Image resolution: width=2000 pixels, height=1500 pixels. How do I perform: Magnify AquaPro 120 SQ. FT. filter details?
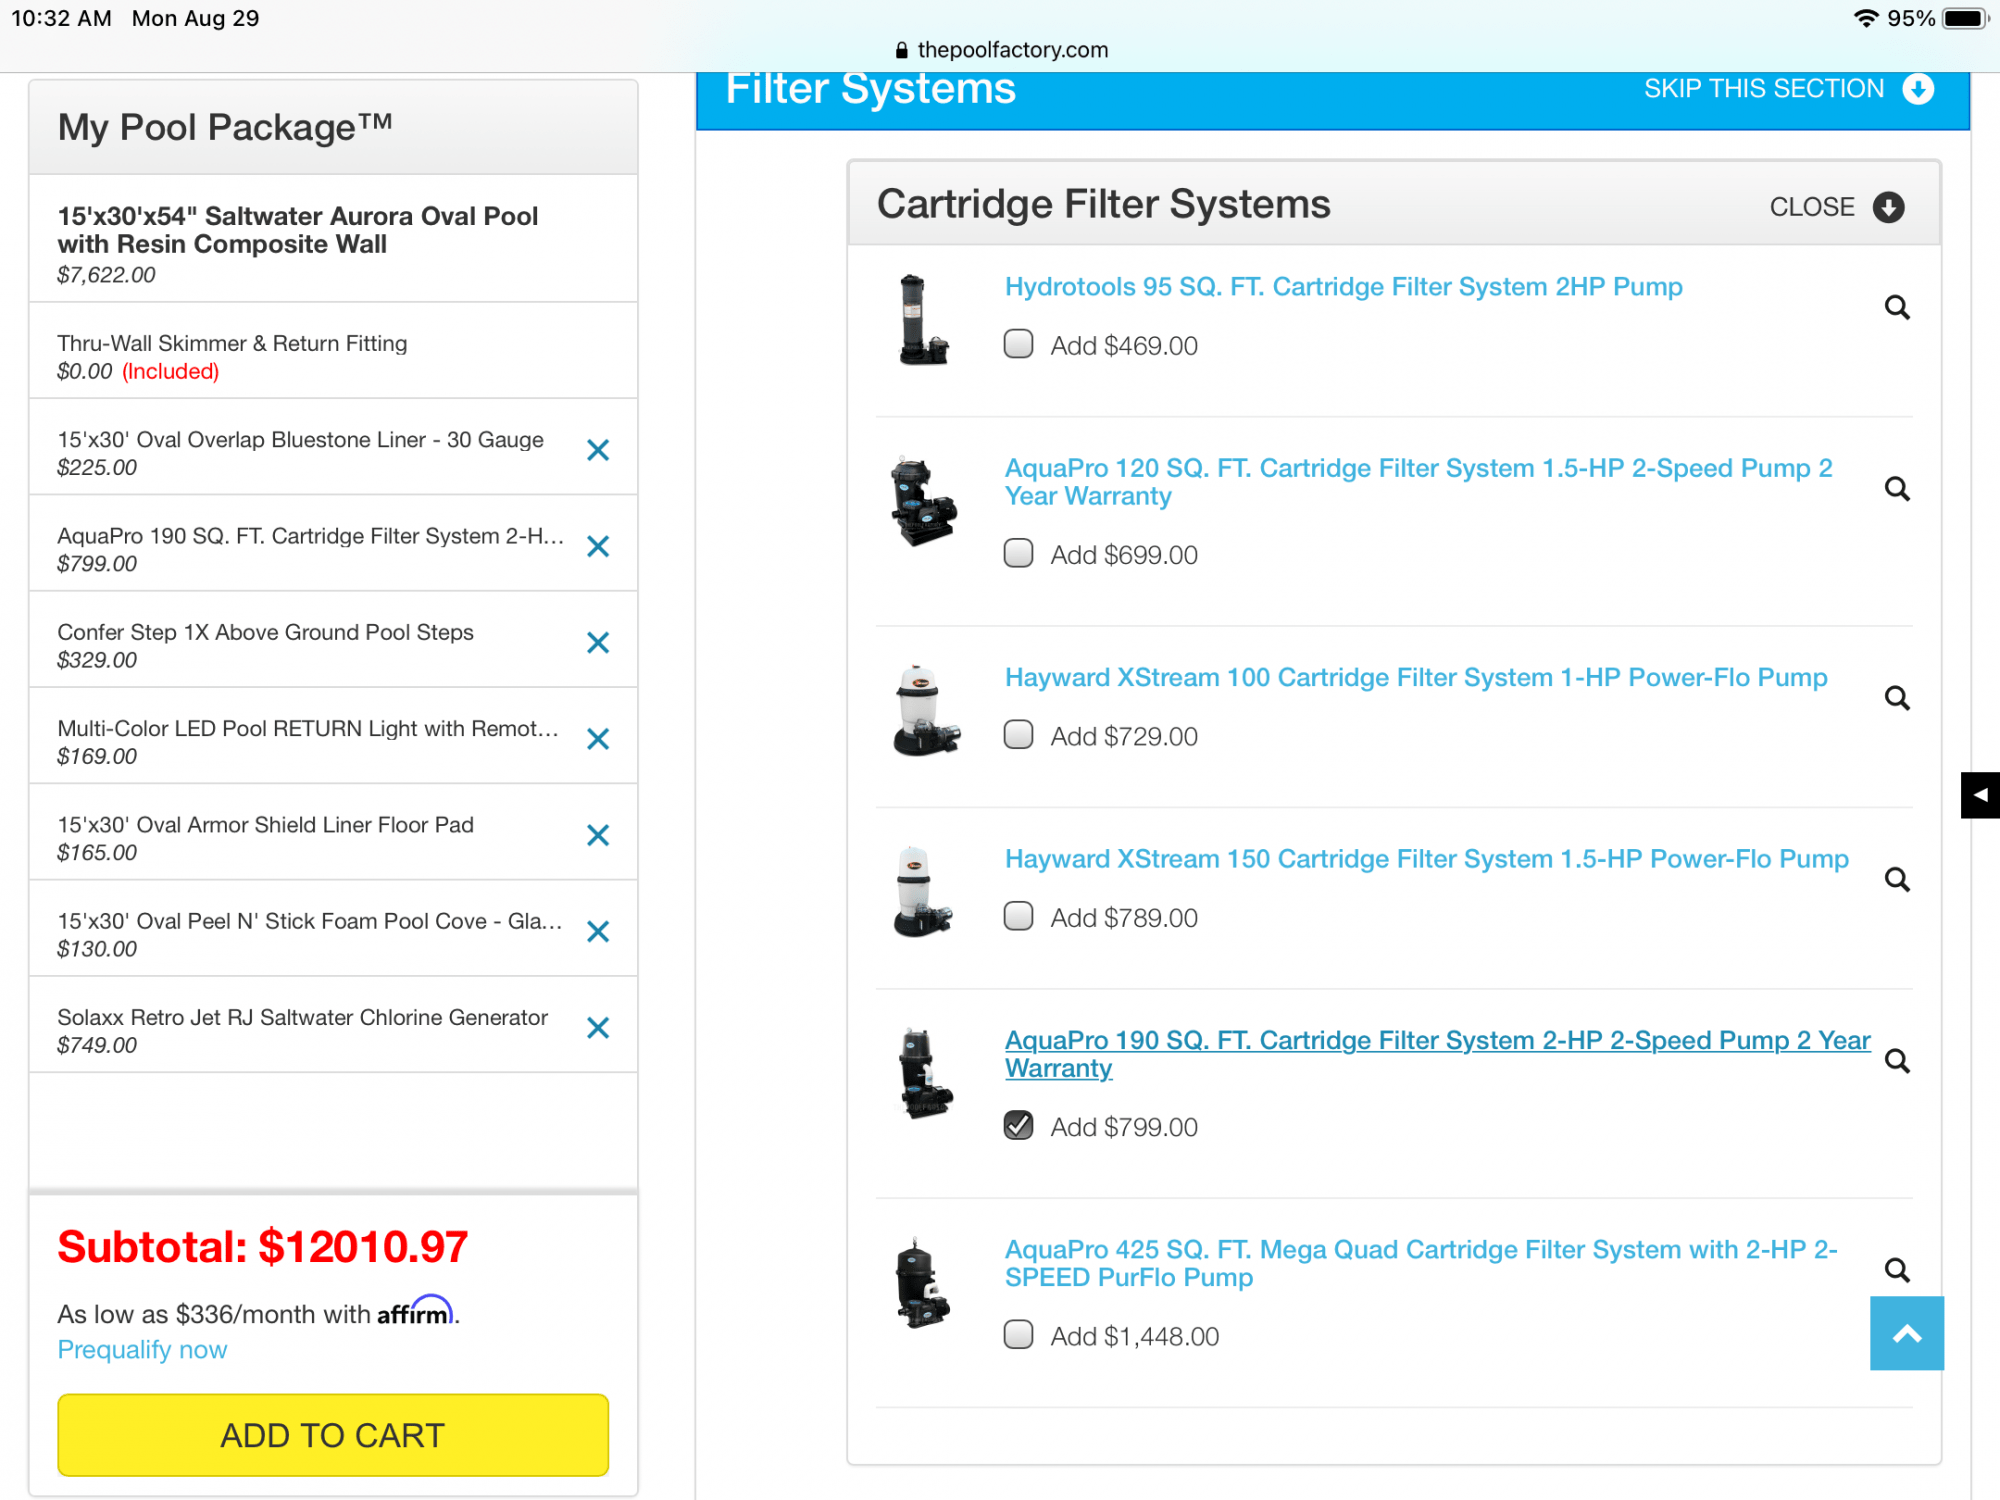(1897, 489)
